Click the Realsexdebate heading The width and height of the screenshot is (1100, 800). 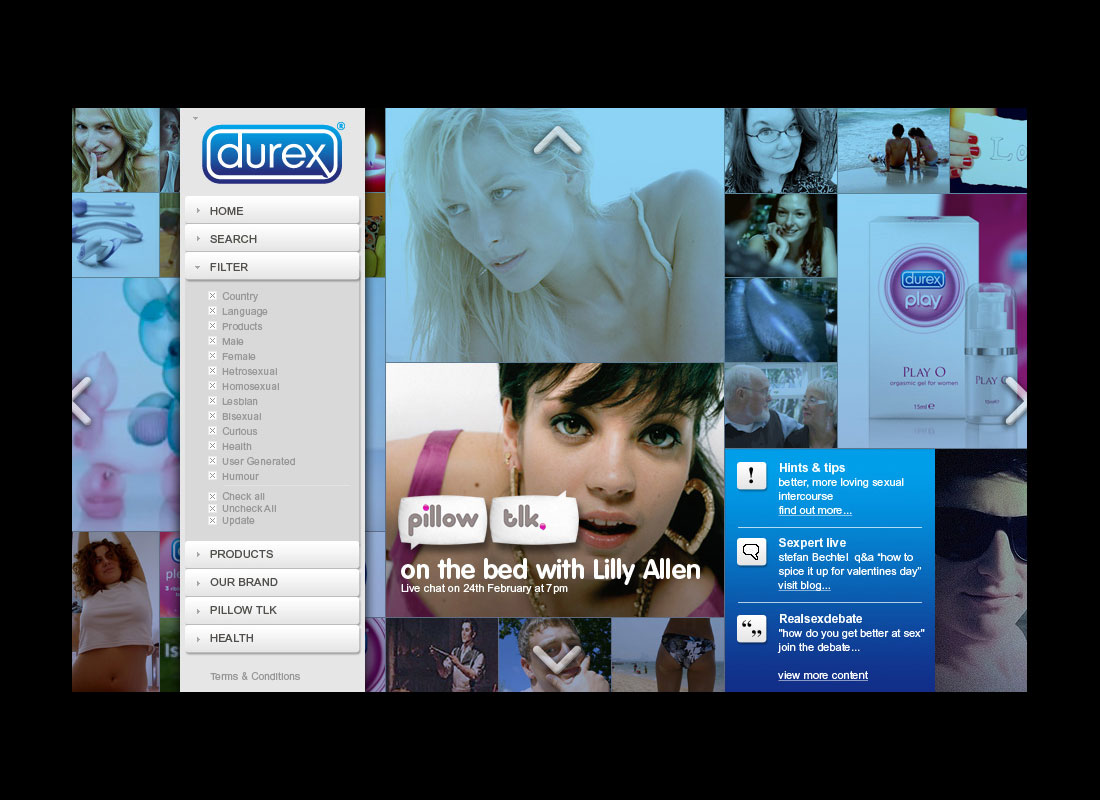pos(821,618)
